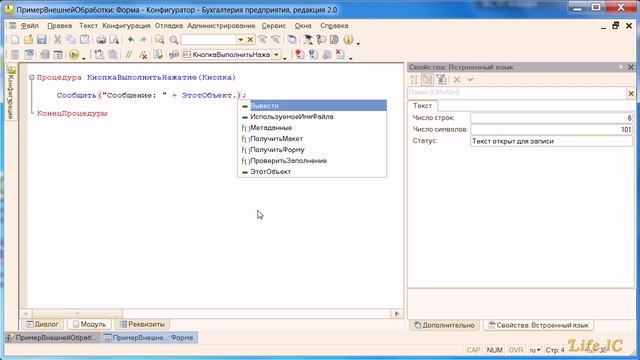Image resolution: width=640 pixels, height=360 pixels.
Task: Switch to the Диалог tab
Action: click(42, 324)
